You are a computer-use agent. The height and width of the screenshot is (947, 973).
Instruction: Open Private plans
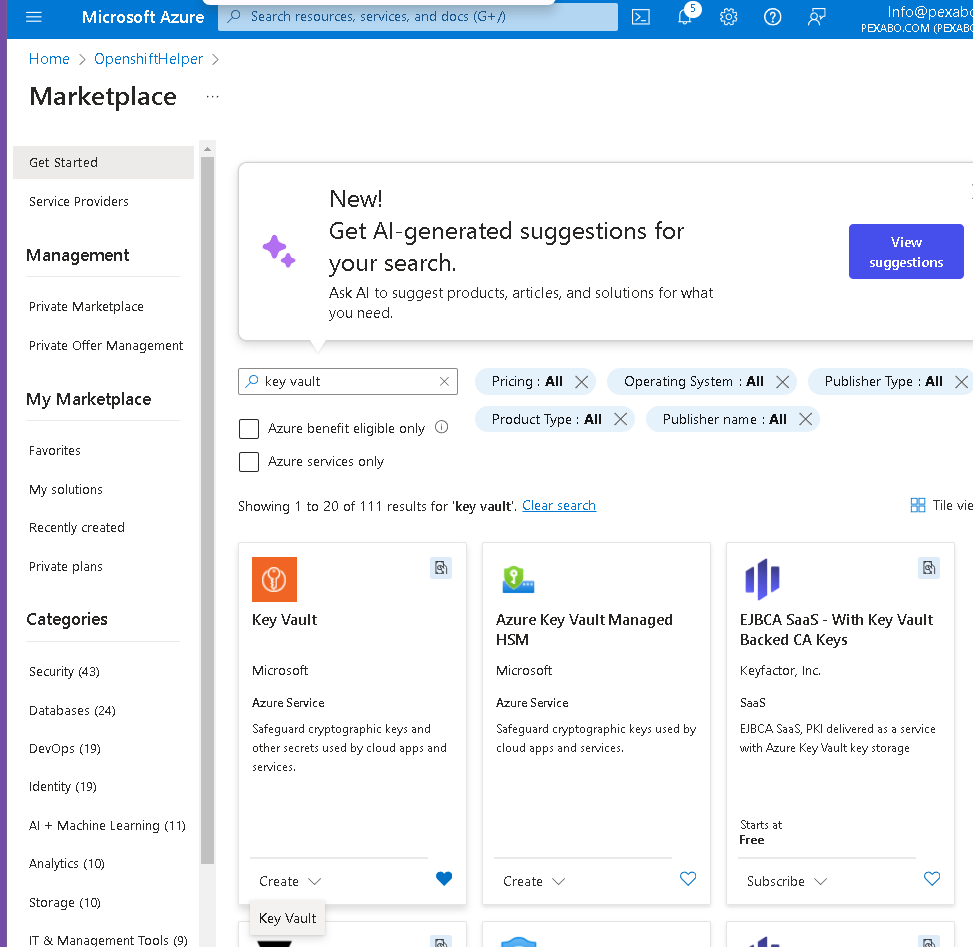click(66, 567)
